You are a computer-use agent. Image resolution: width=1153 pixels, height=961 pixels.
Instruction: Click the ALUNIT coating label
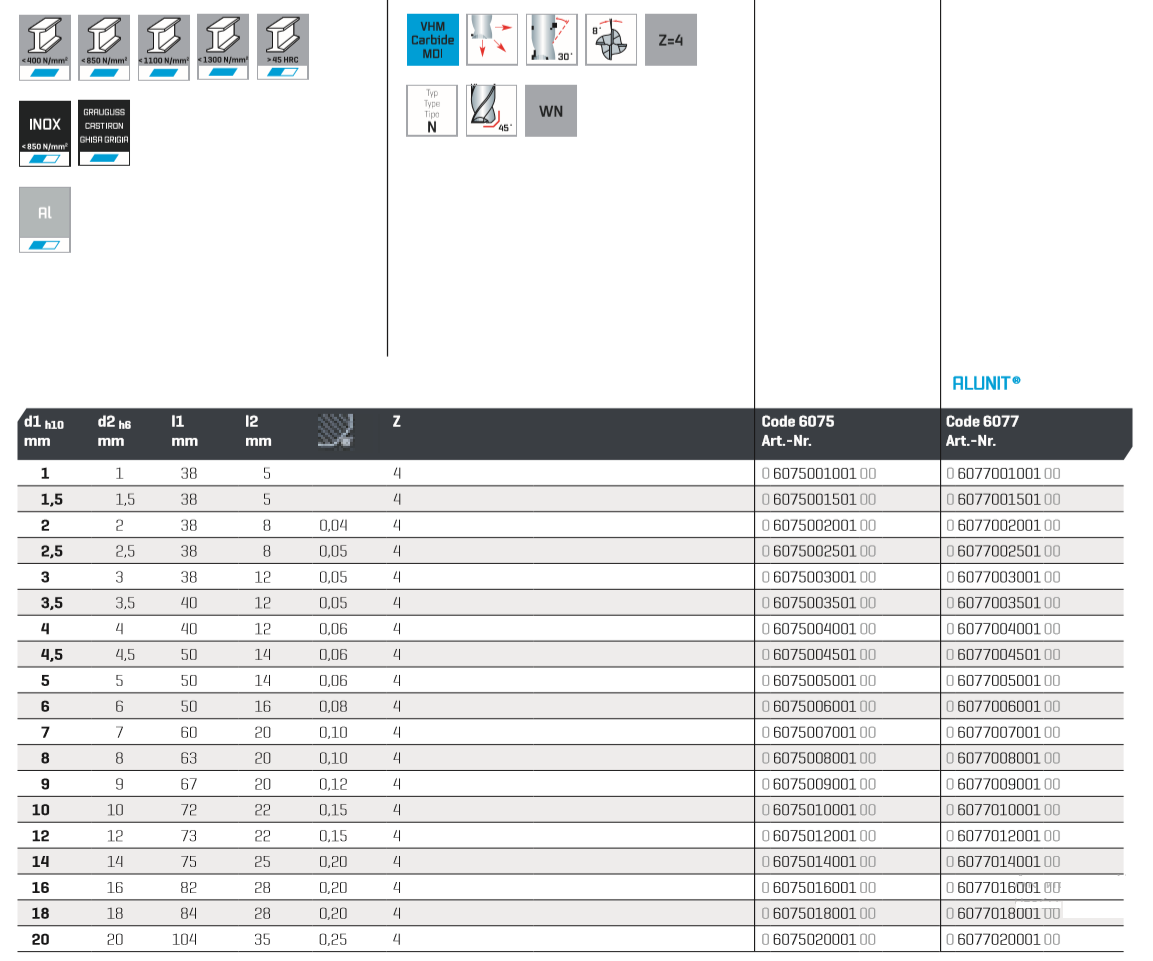(986, 382)
